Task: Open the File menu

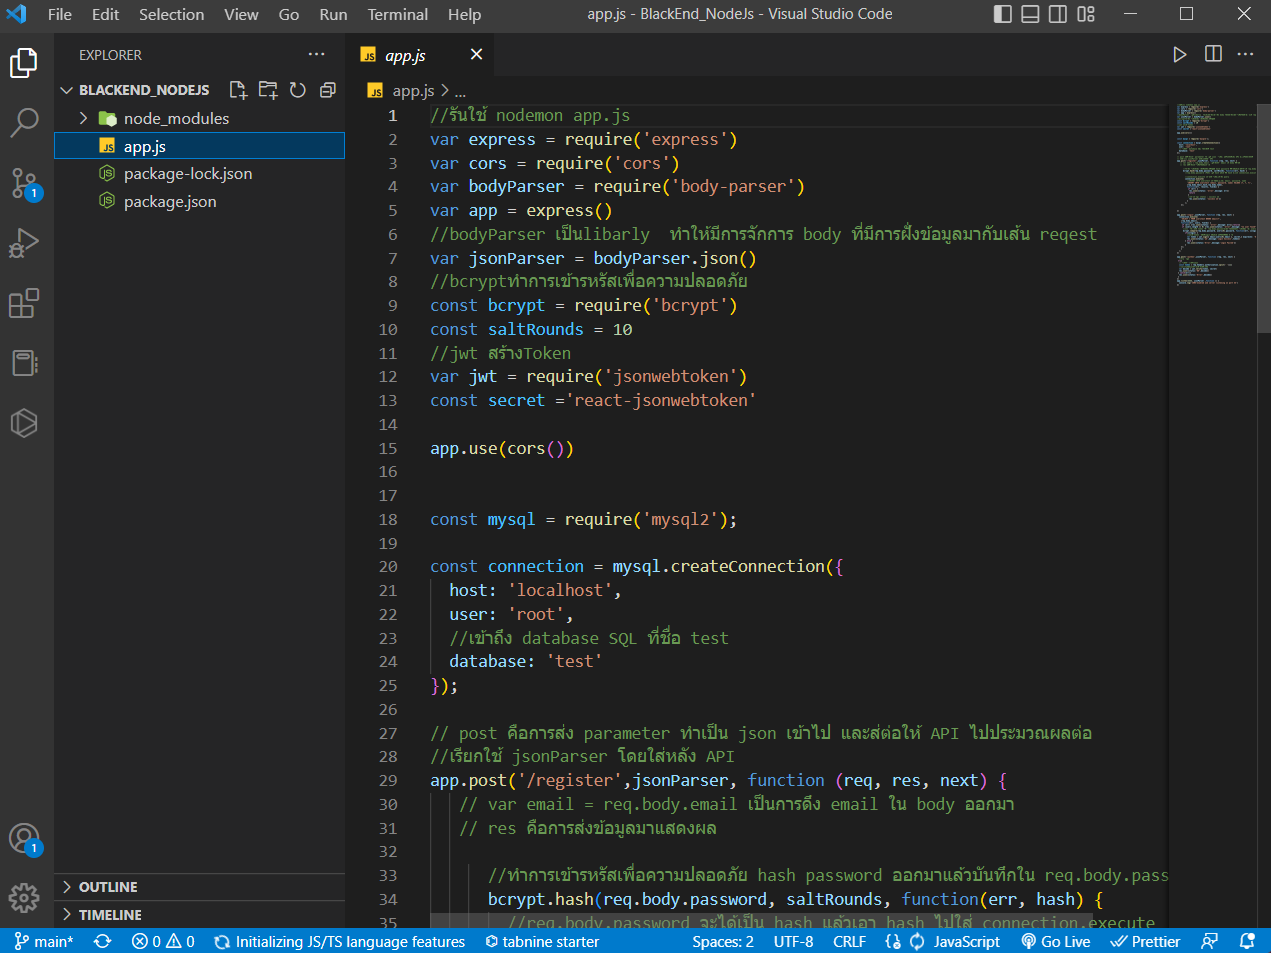Action: [60, 14]
